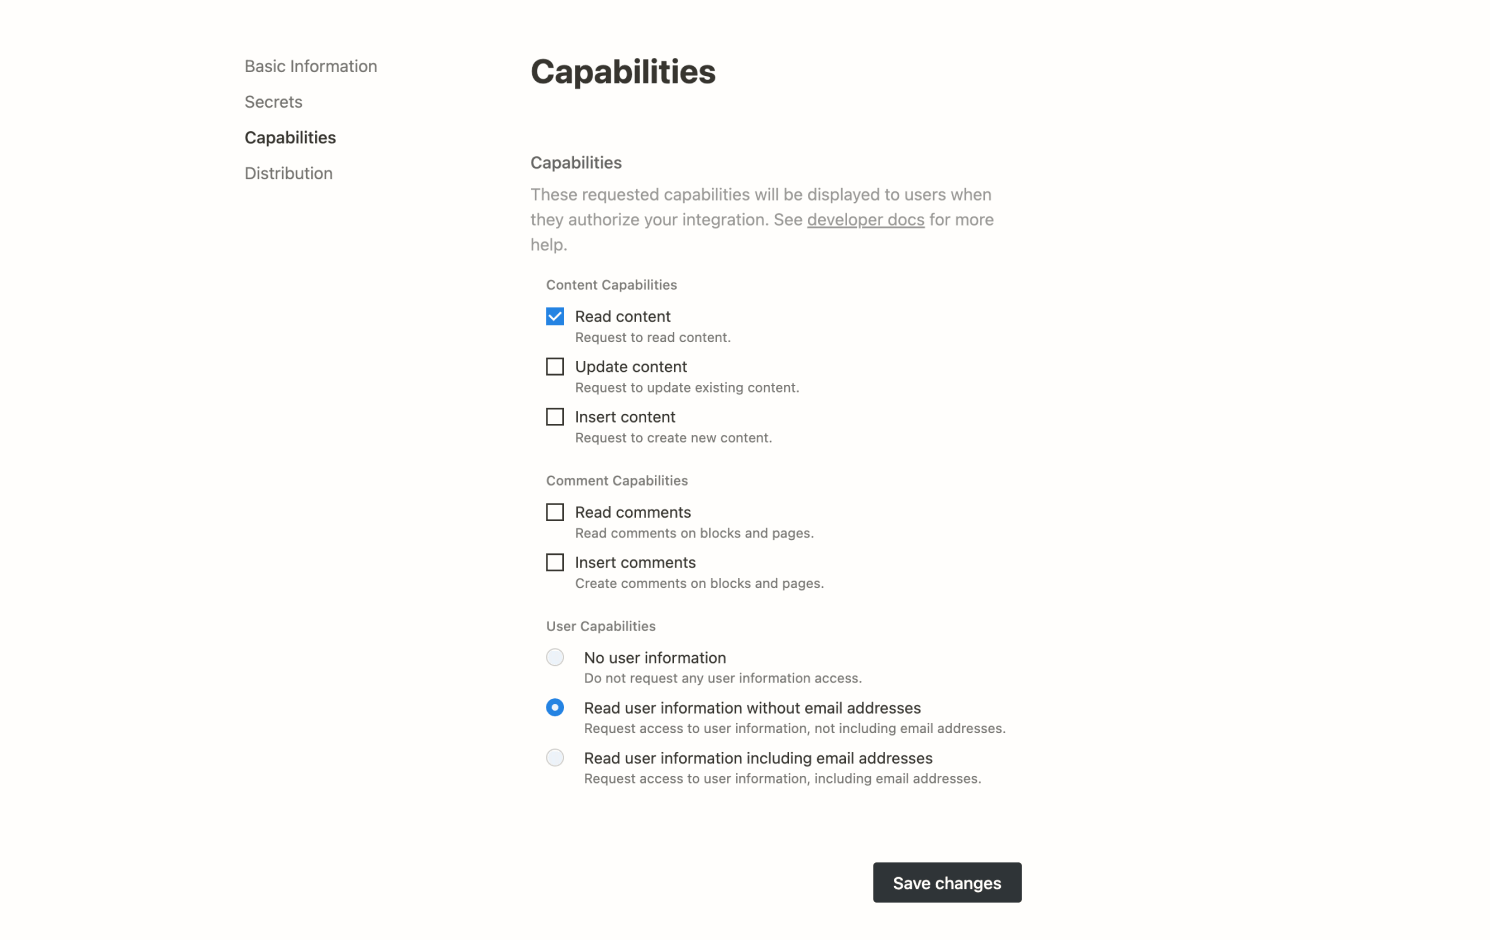Image resolution: width=1490 pixels, height=940 pixels.
Task: Go to the Secrets section
Action: [273, 101]
